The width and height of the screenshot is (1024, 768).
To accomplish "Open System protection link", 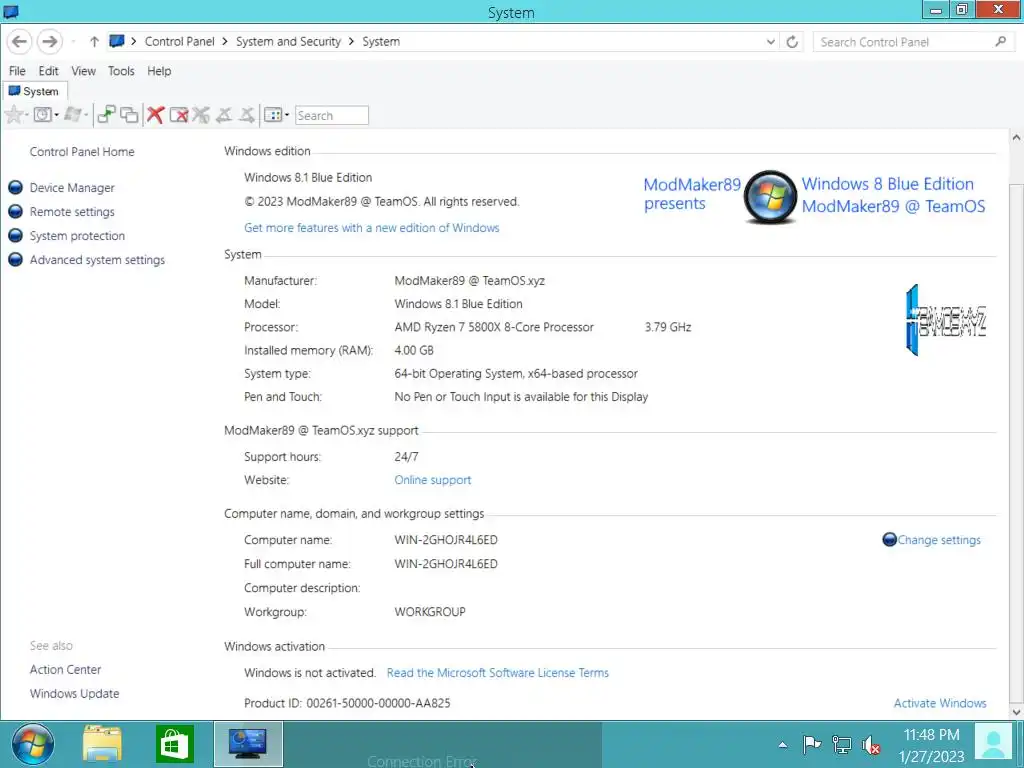I will point(77,236).
